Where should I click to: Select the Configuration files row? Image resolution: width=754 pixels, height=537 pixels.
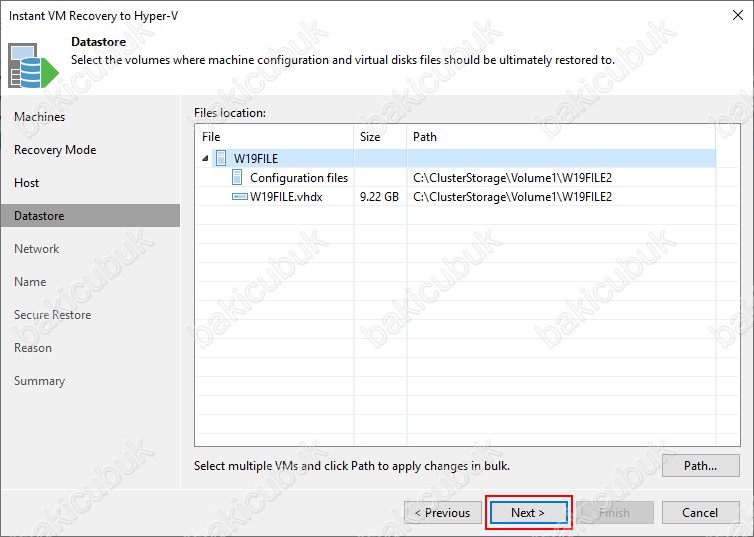pyautogui.click(x=456, y=177)
